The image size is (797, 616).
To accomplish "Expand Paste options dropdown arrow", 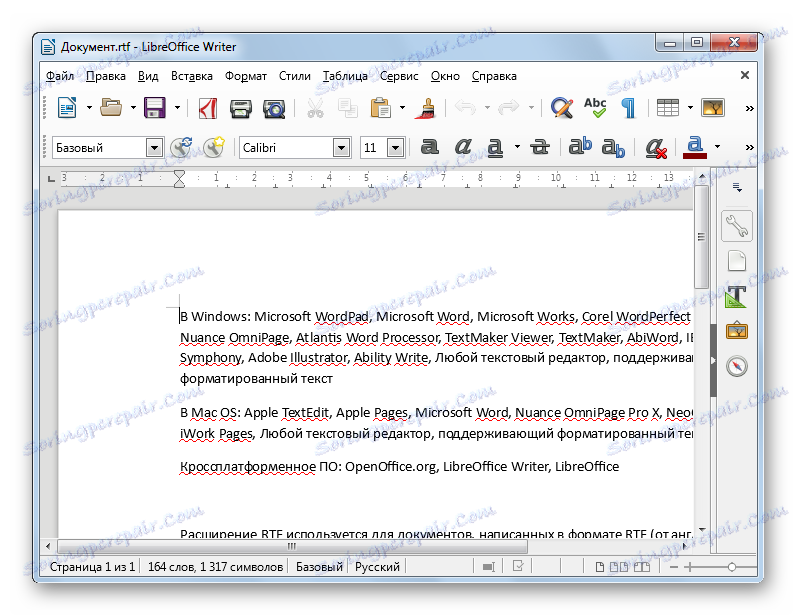I will (x=402, y=108).
